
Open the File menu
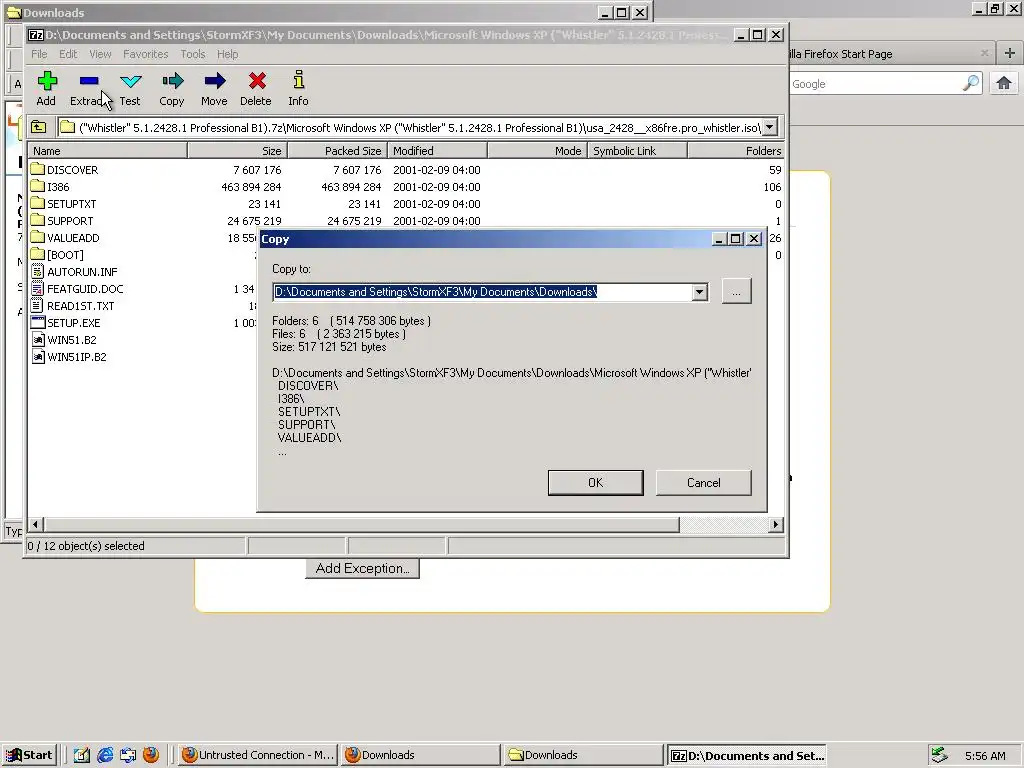39,54
